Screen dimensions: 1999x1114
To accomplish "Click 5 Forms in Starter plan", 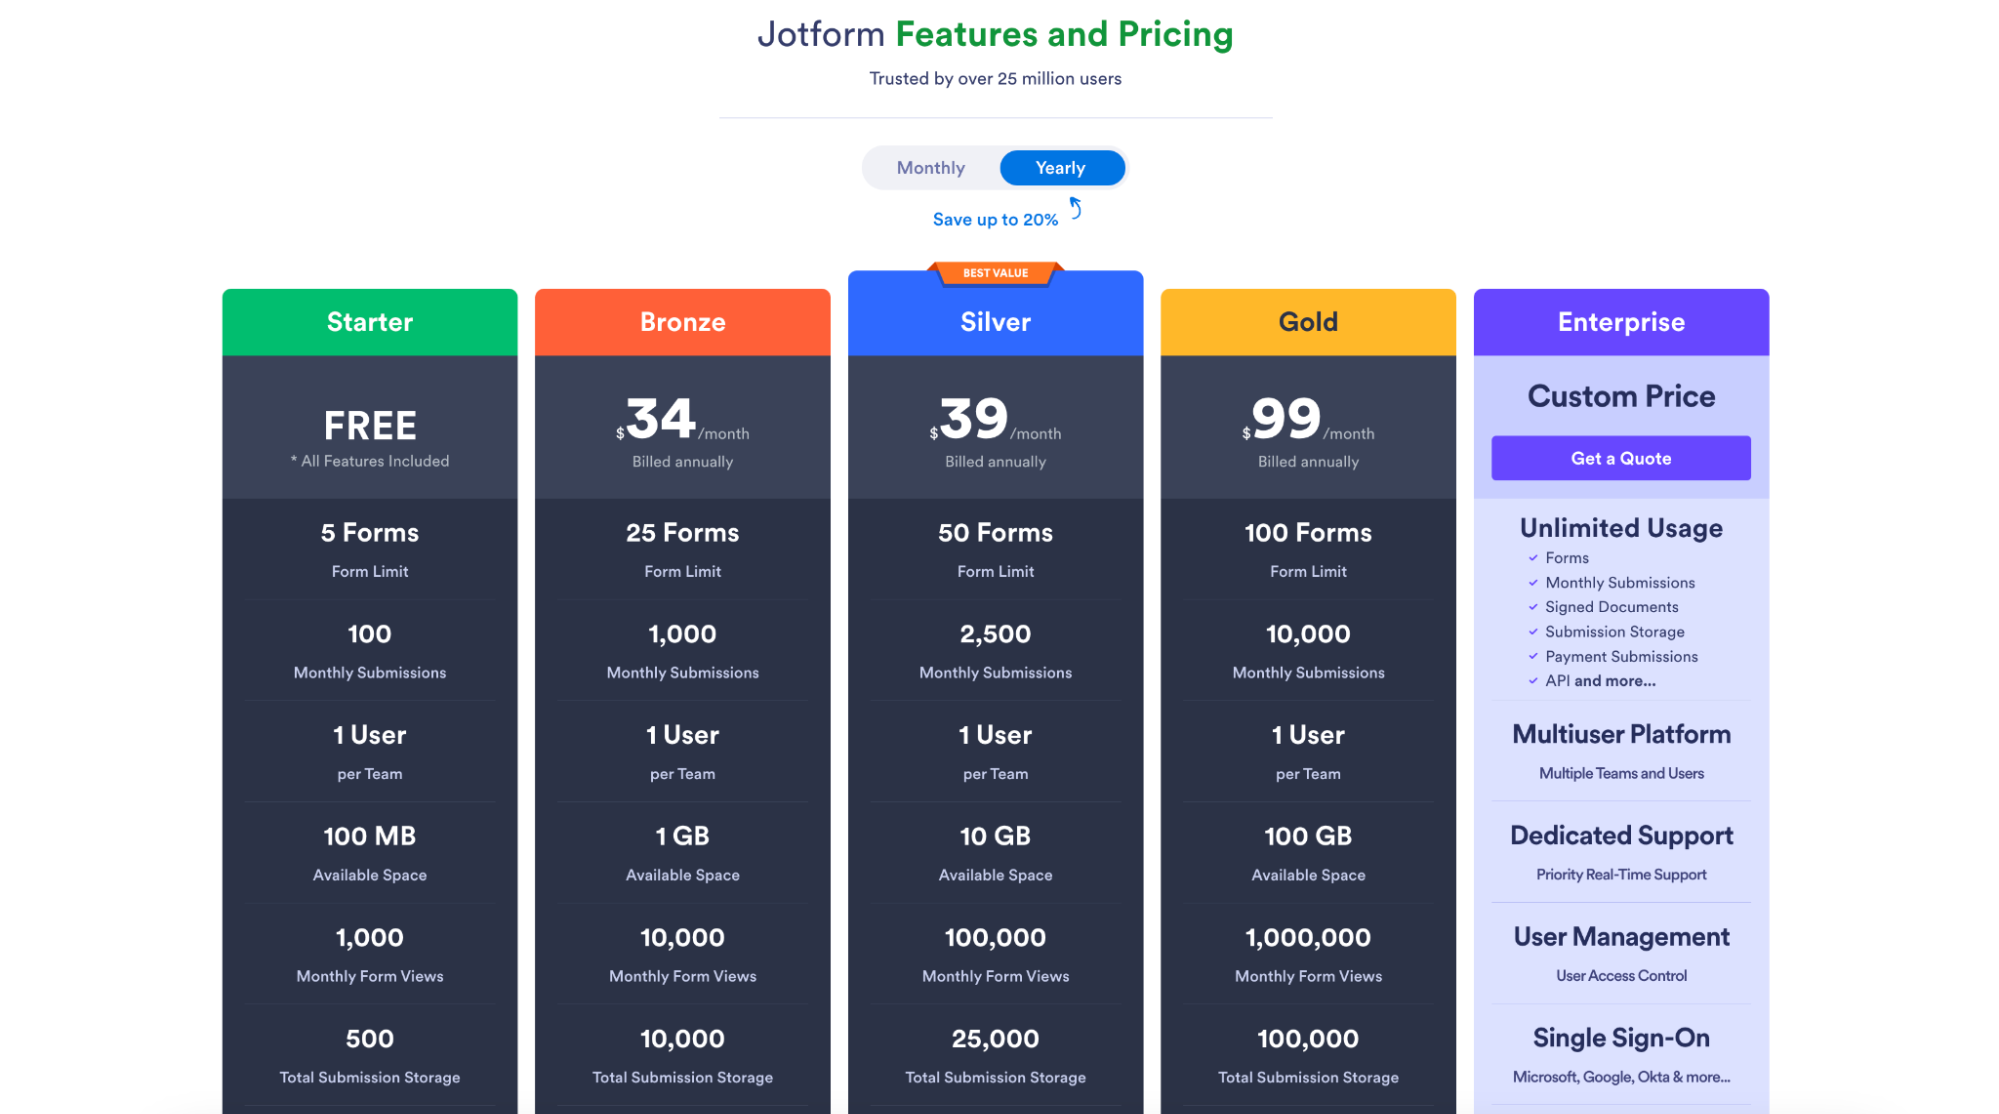I will pos(369,533).
